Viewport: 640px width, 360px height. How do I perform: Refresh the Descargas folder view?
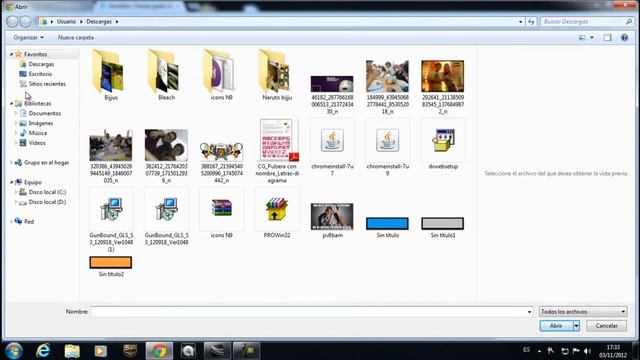pyautogui.click(x=531, y=22)
